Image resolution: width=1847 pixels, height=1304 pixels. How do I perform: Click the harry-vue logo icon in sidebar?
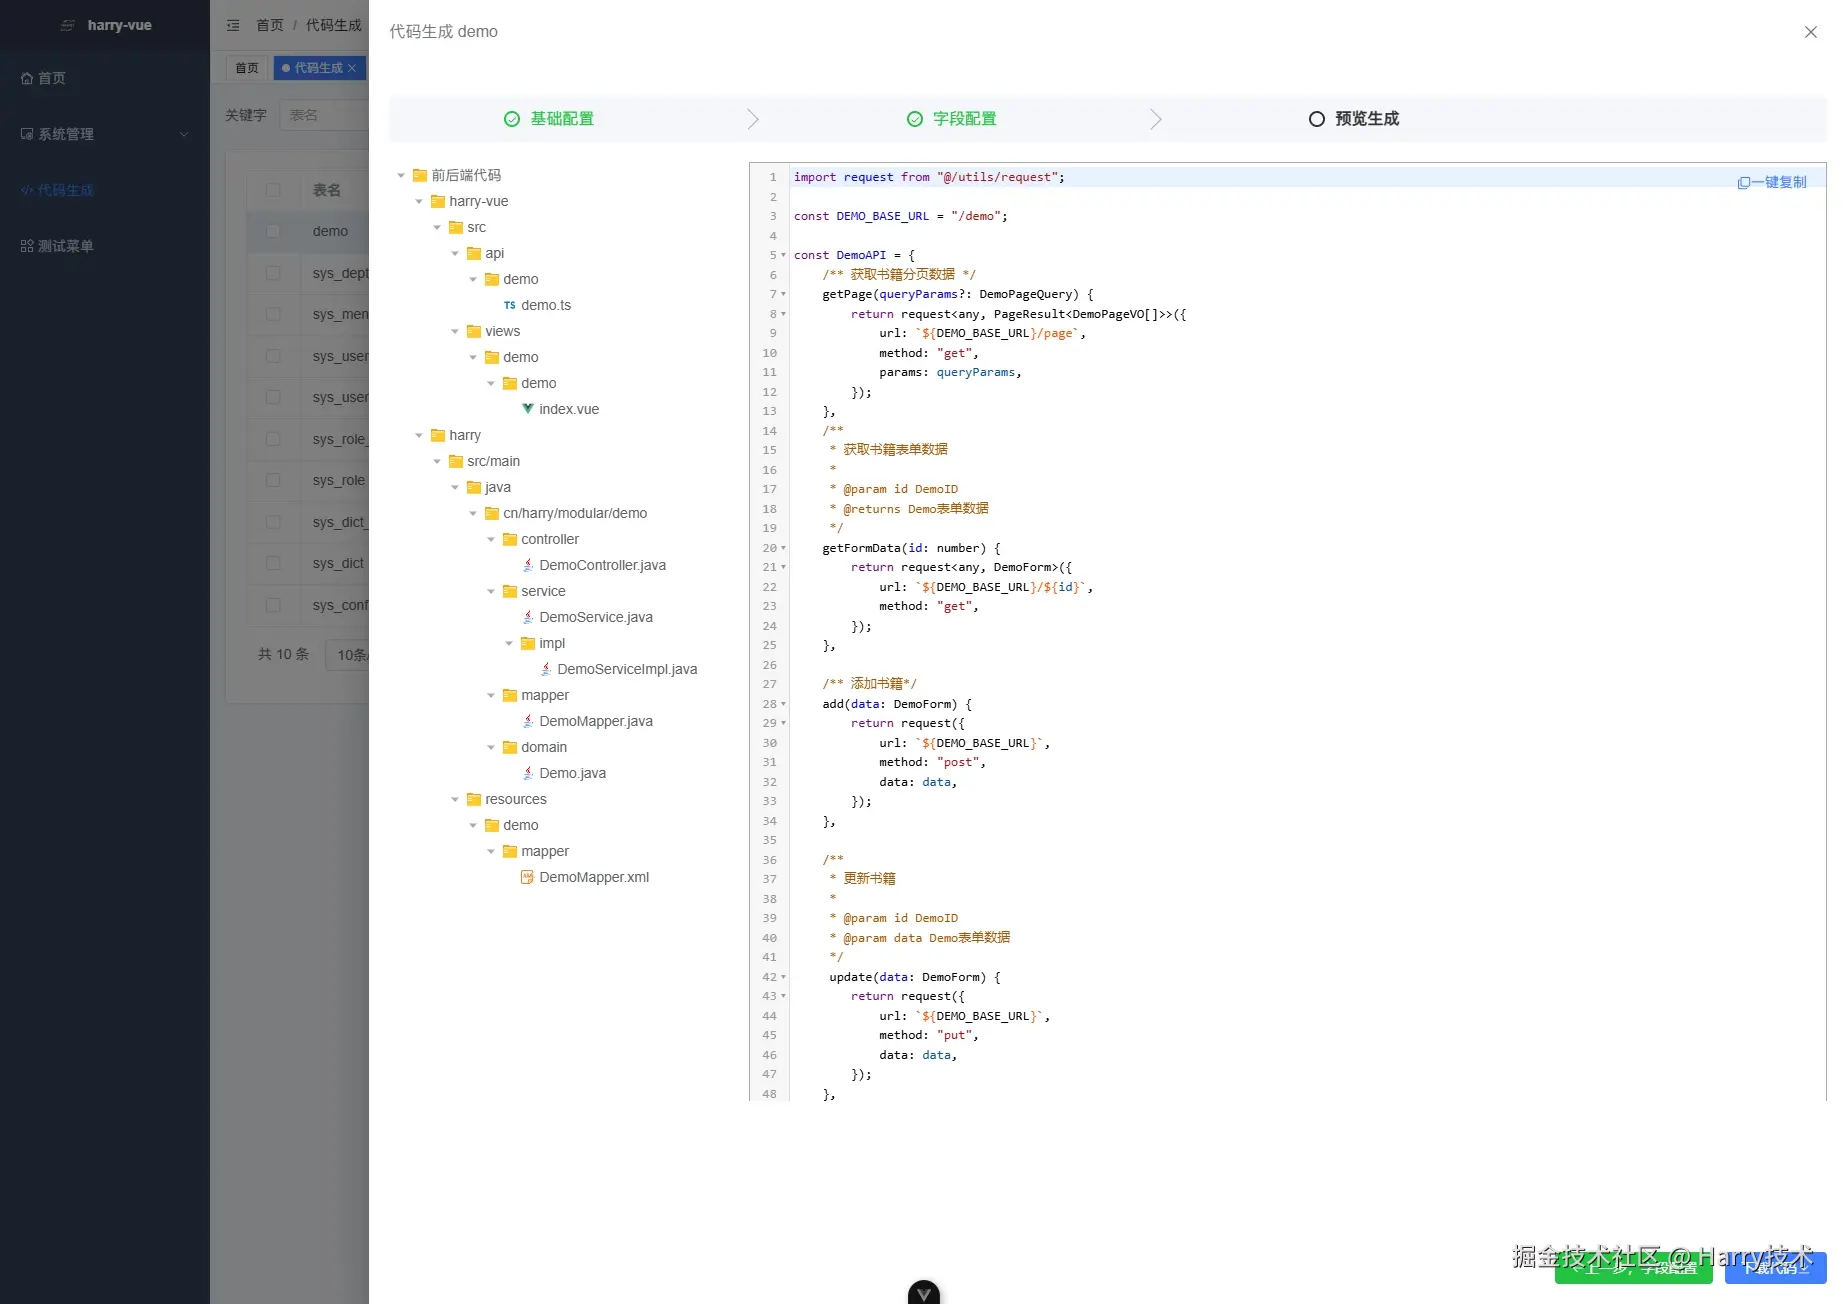(x=67, y=25)
